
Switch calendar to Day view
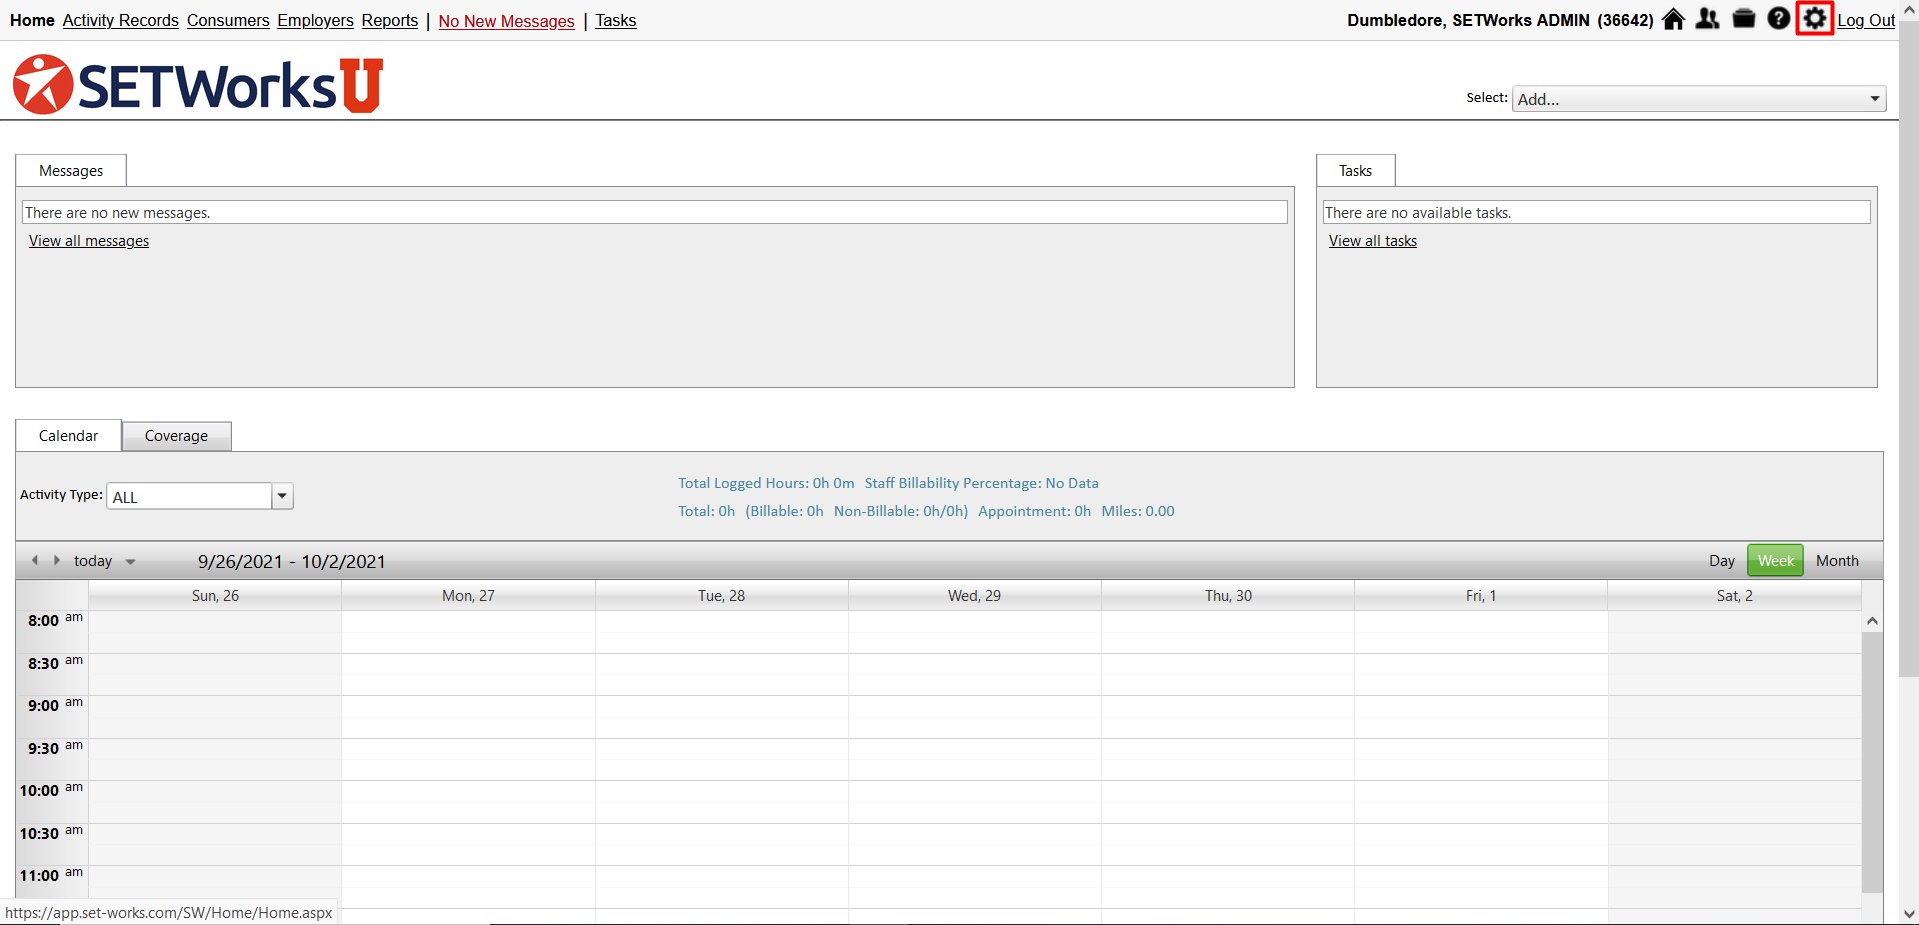pyautogui.click(x=1722, y=561)
